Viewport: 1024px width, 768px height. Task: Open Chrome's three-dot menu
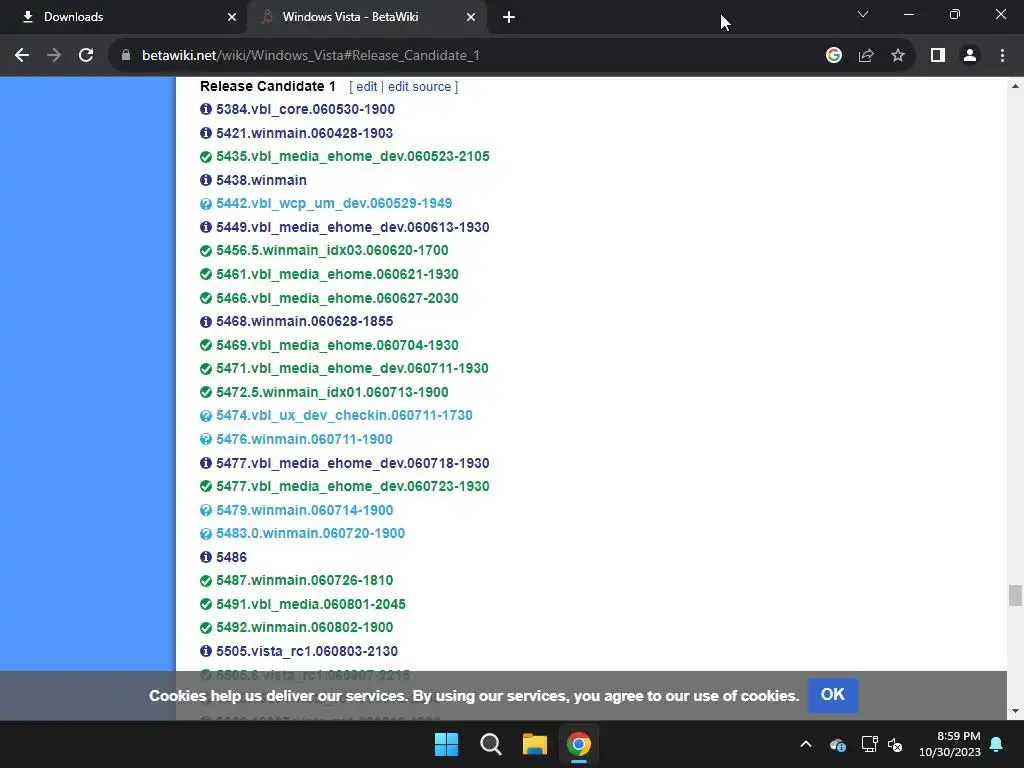(1002, 56)
